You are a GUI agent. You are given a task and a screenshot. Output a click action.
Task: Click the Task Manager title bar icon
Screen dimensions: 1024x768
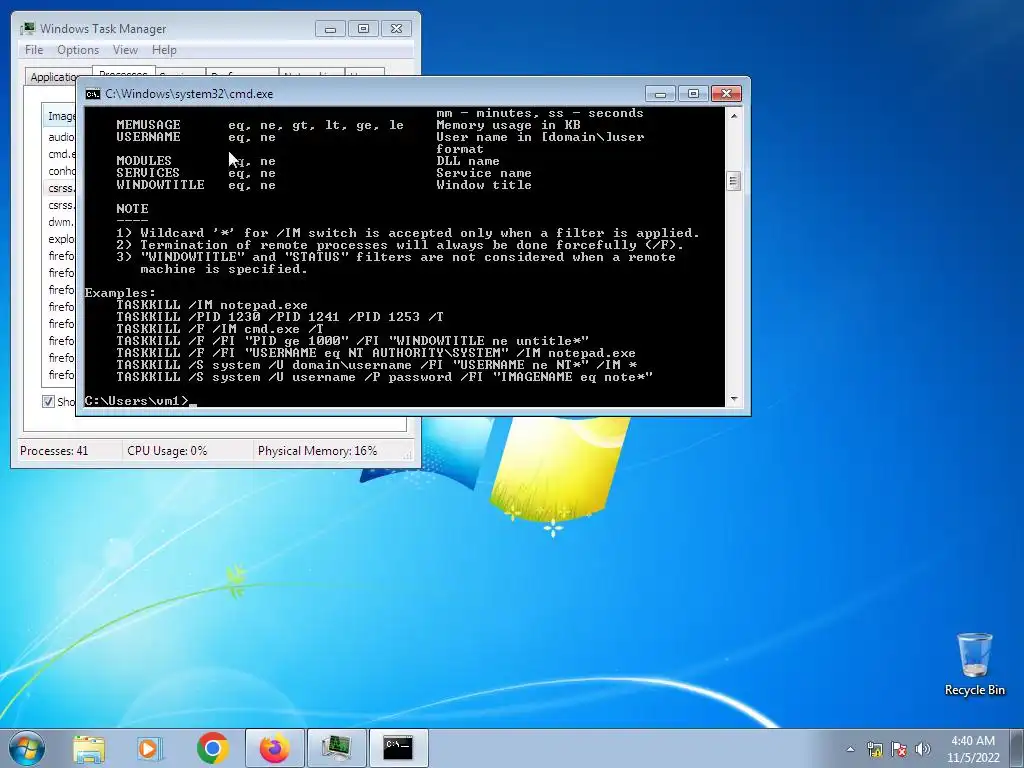pos(28,29)
